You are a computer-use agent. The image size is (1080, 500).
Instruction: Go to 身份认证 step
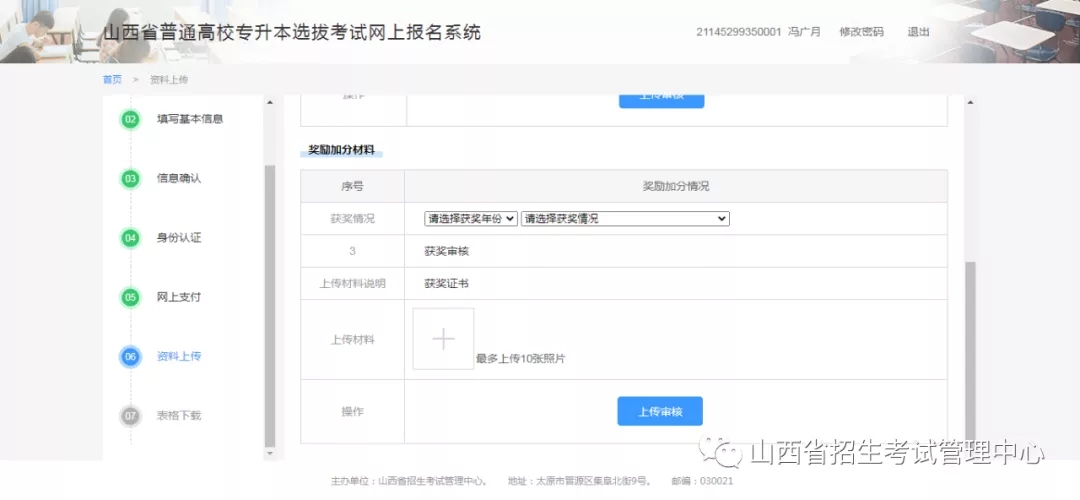pyautogui.click(x=179, y=238)
